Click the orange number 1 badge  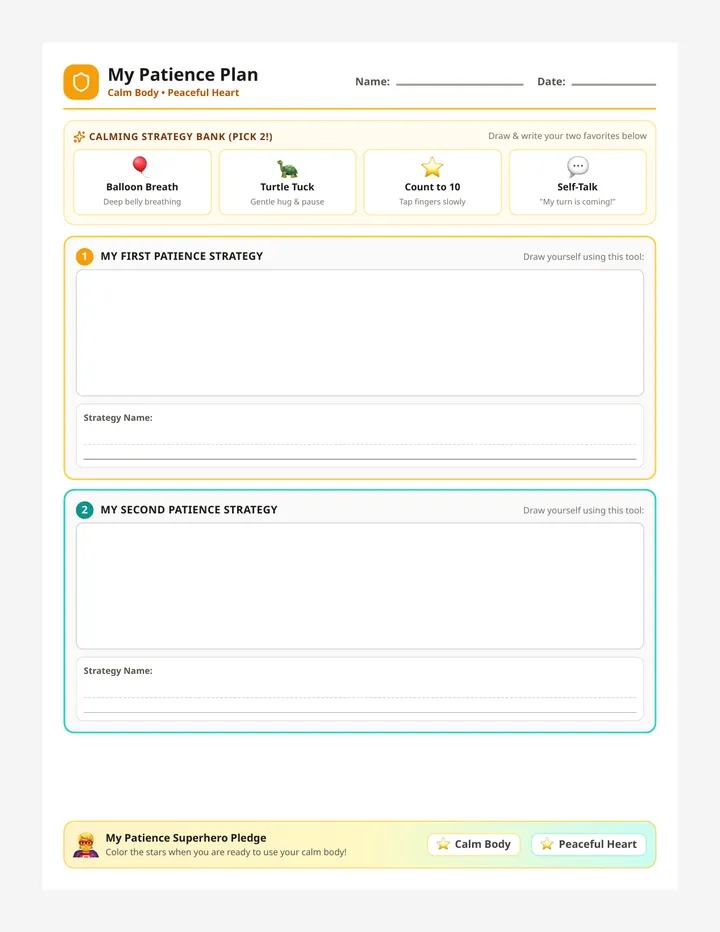click(x=84, y=257)
